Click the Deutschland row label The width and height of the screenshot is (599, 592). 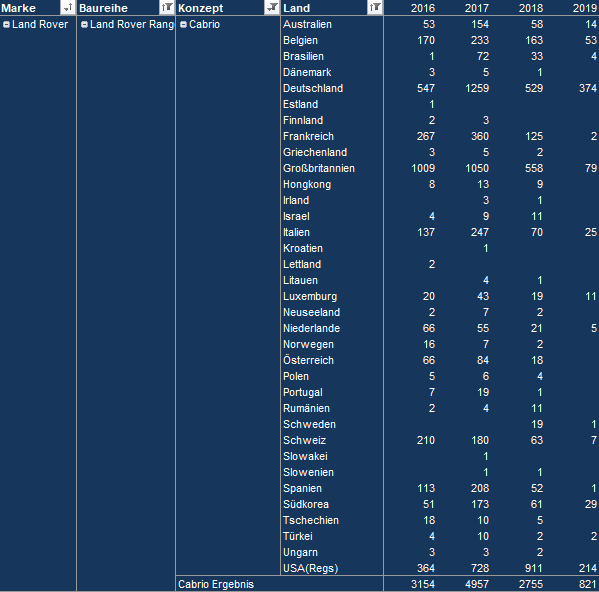click(x=313, y=88)
